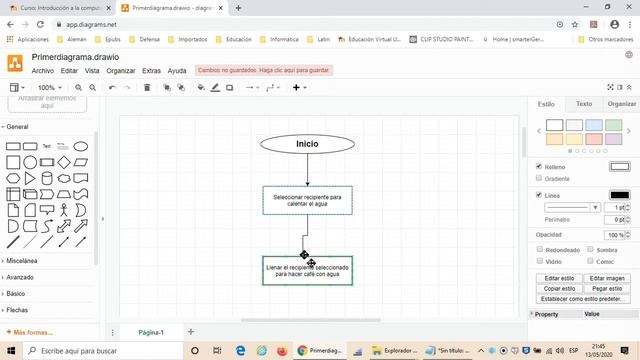The height and width of the screenshot is (360, 640).
Task: Click the redo arrow icon
Action: (127, 87)
